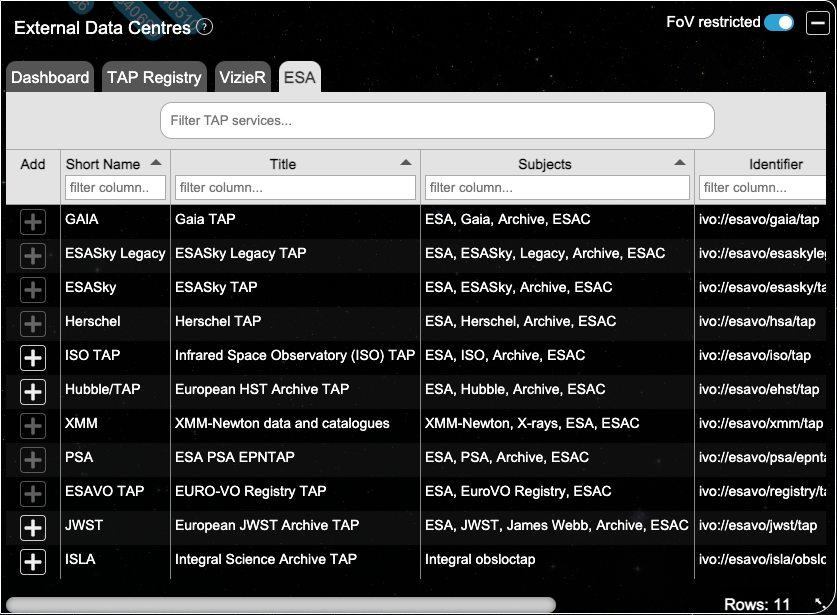This screenshot has height=615, width=837.
Task: Click the Identifier filter column field
Action: [762, 188]
